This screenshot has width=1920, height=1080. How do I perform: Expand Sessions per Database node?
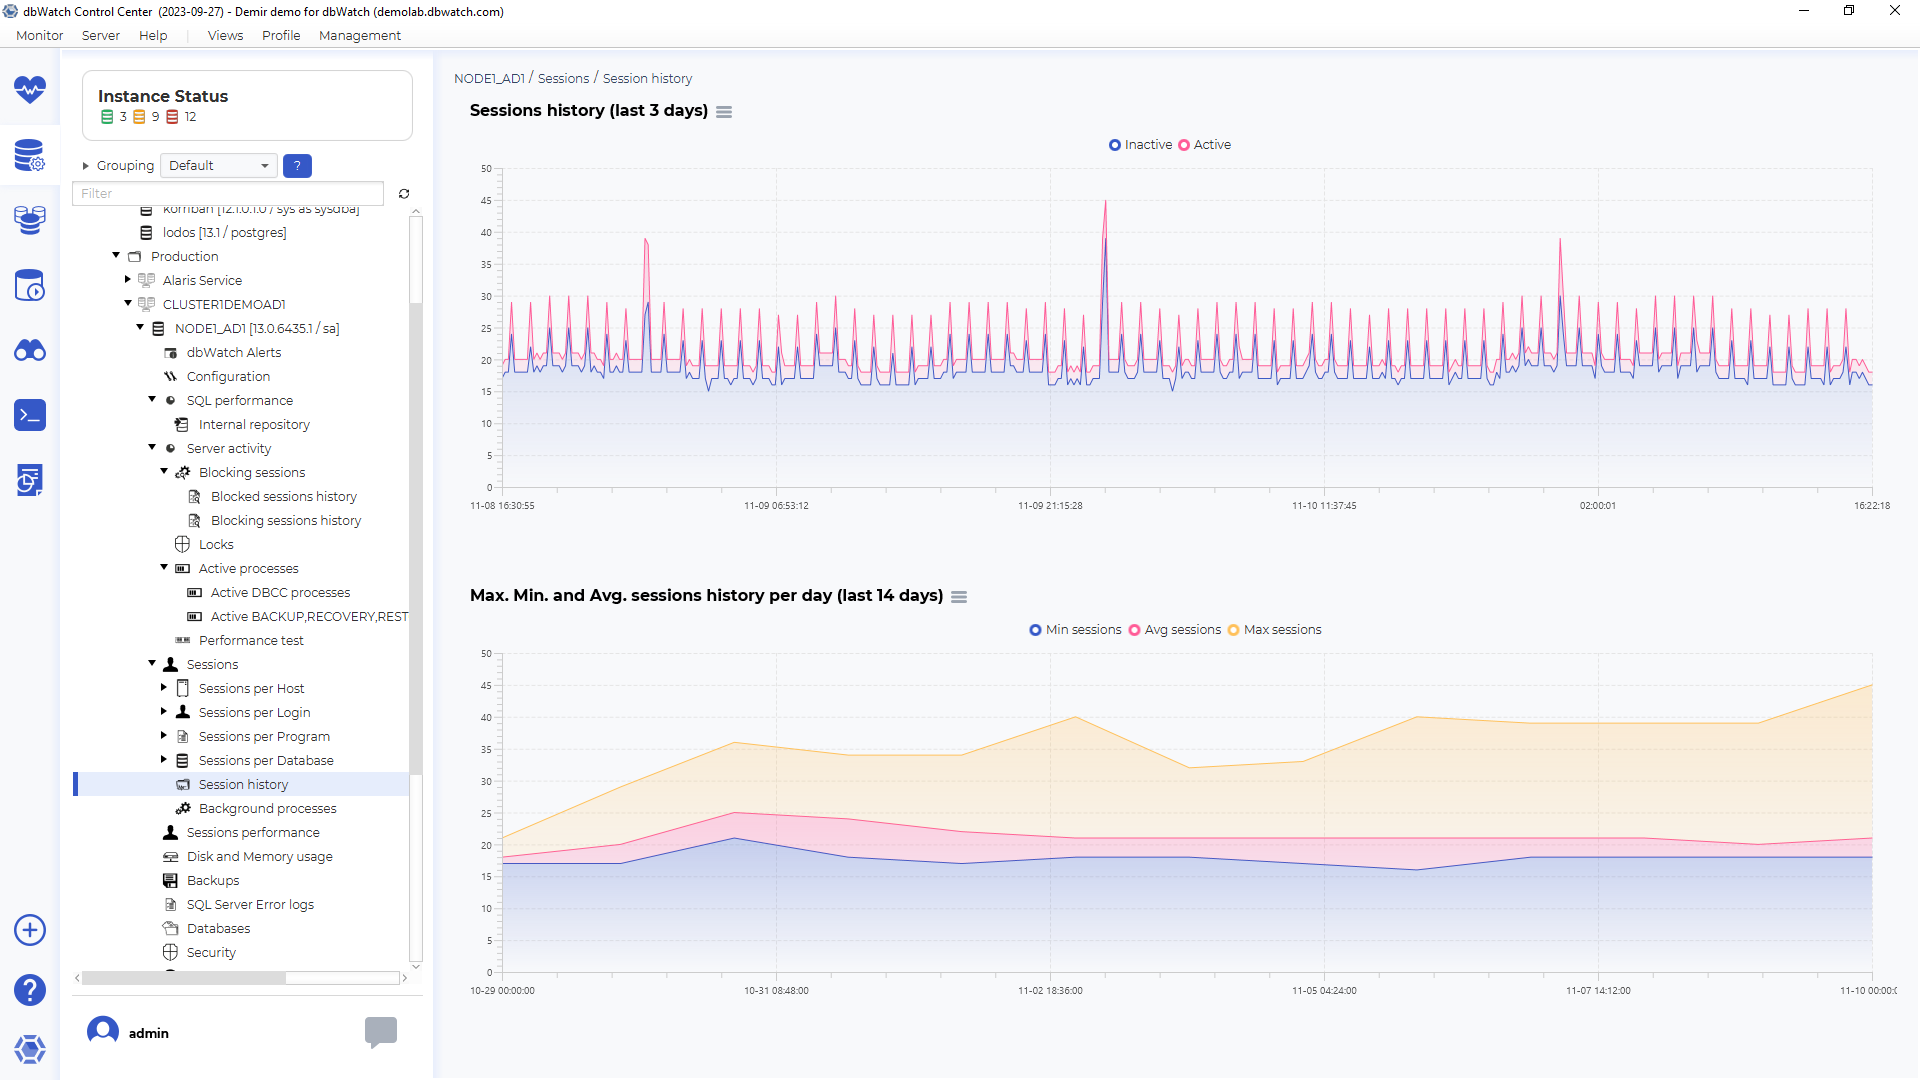(164, 760)
